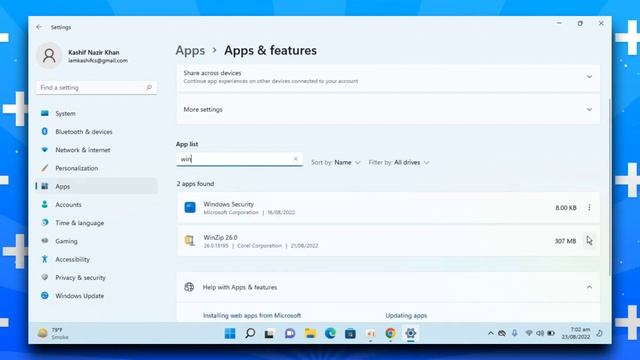This screenshot has width=640, height=360.
Task: Click the Windows Security app icon
Action: pyautogui.click(x=190, y=207)
